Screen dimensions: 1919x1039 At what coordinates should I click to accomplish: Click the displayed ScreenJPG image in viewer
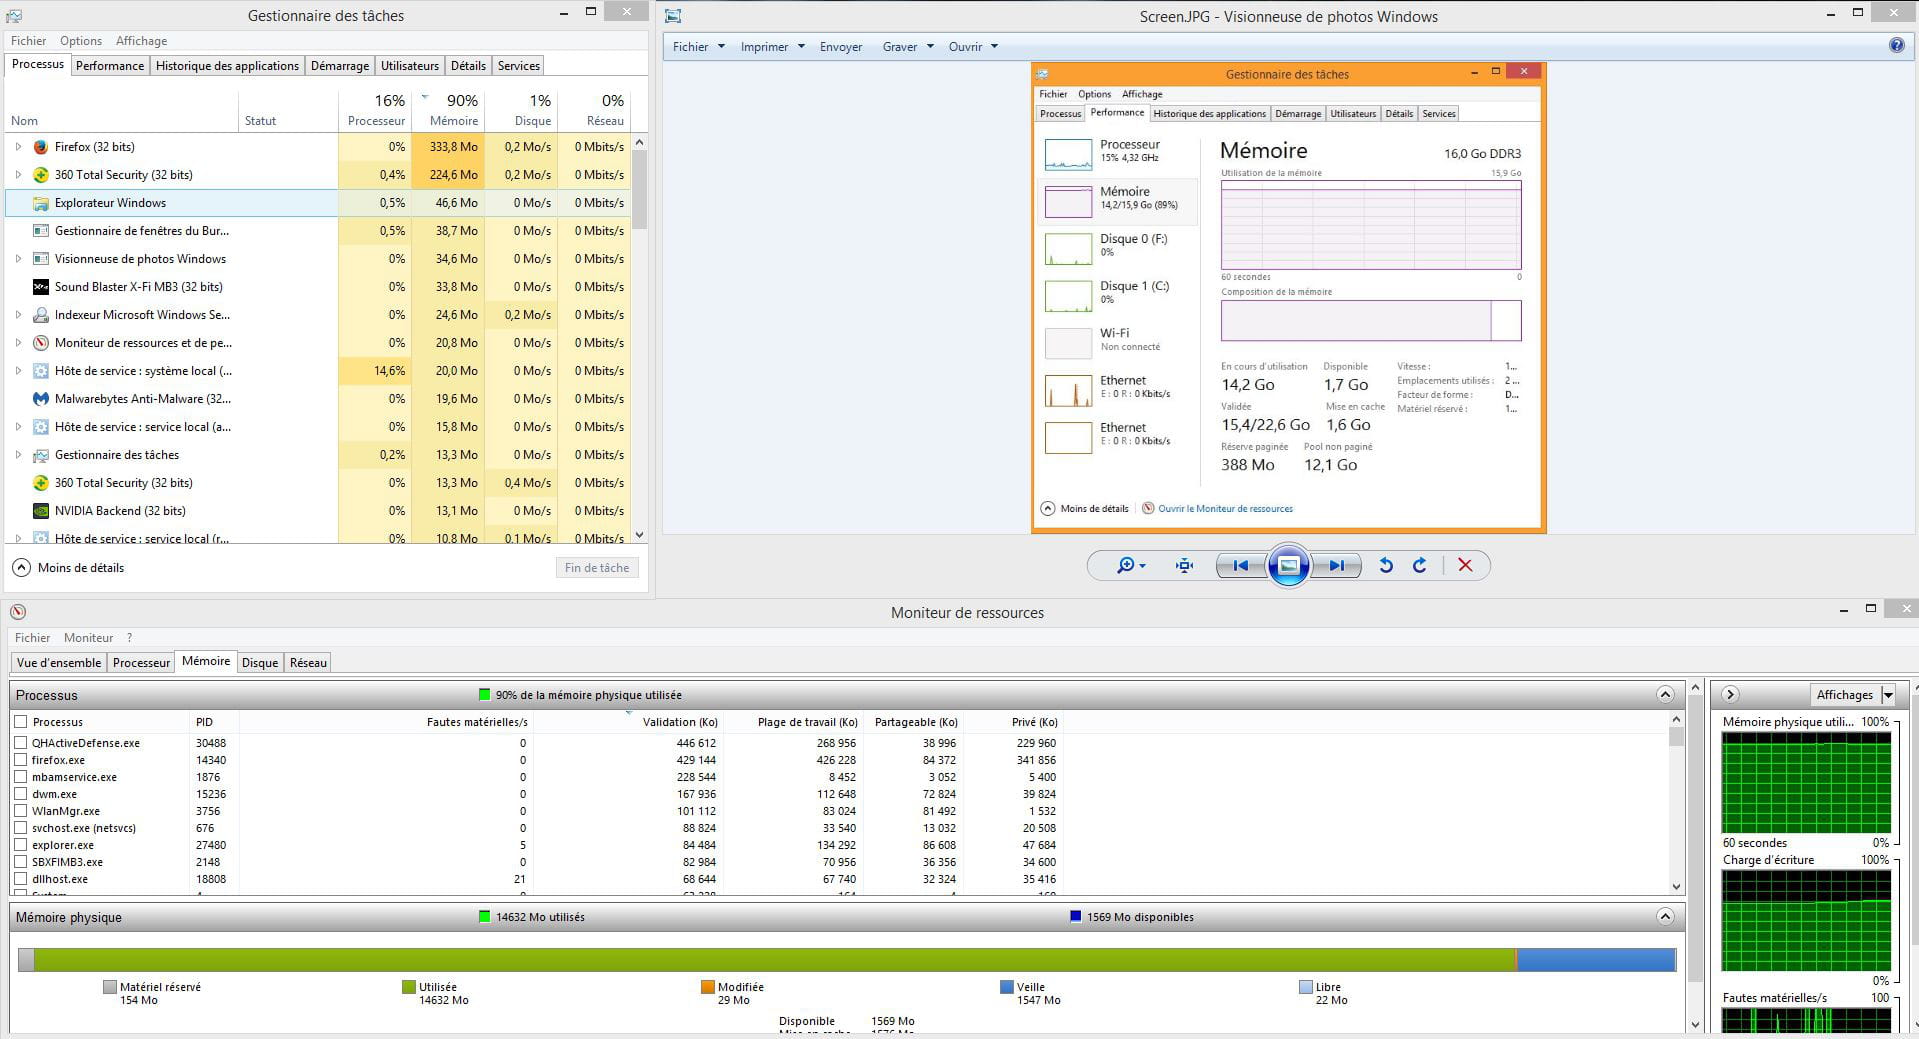[x=1289, y=298]
